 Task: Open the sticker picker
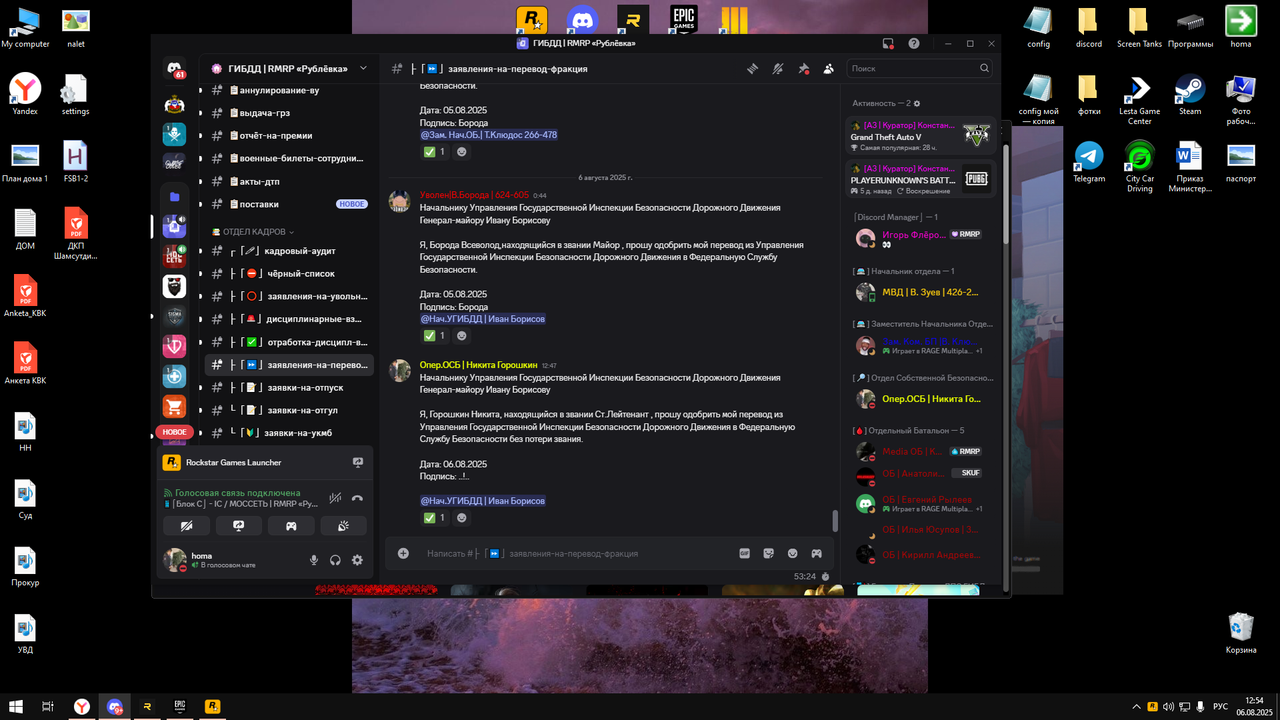[x=769, y=553]
